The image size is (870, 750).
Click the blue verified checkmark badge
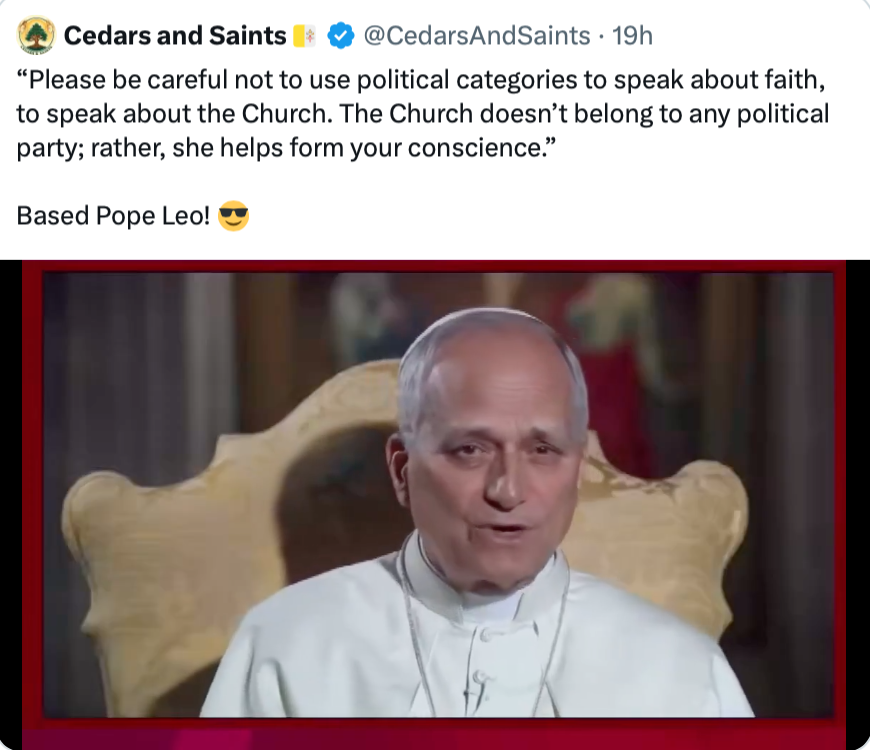coord(341,36)
